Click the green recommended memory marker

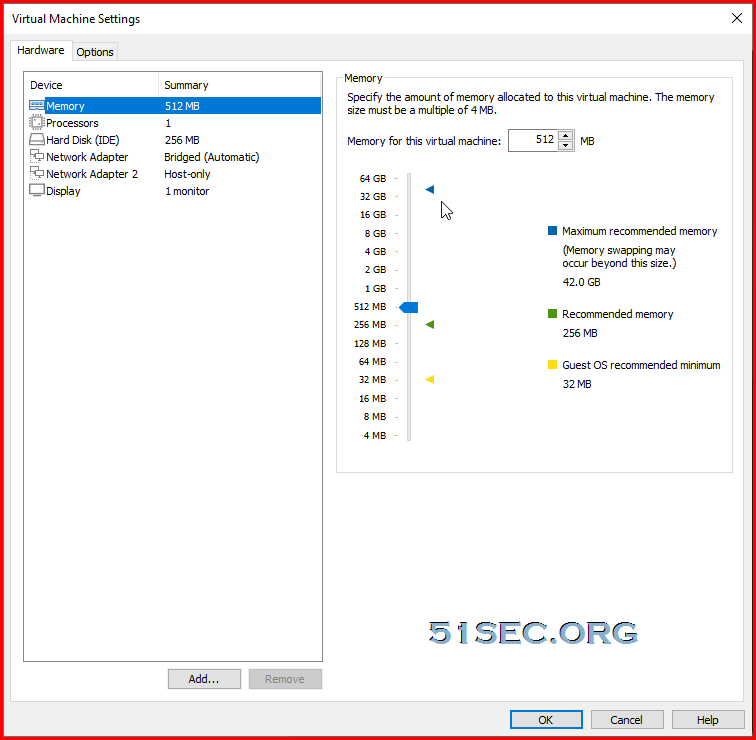[430, 324]
